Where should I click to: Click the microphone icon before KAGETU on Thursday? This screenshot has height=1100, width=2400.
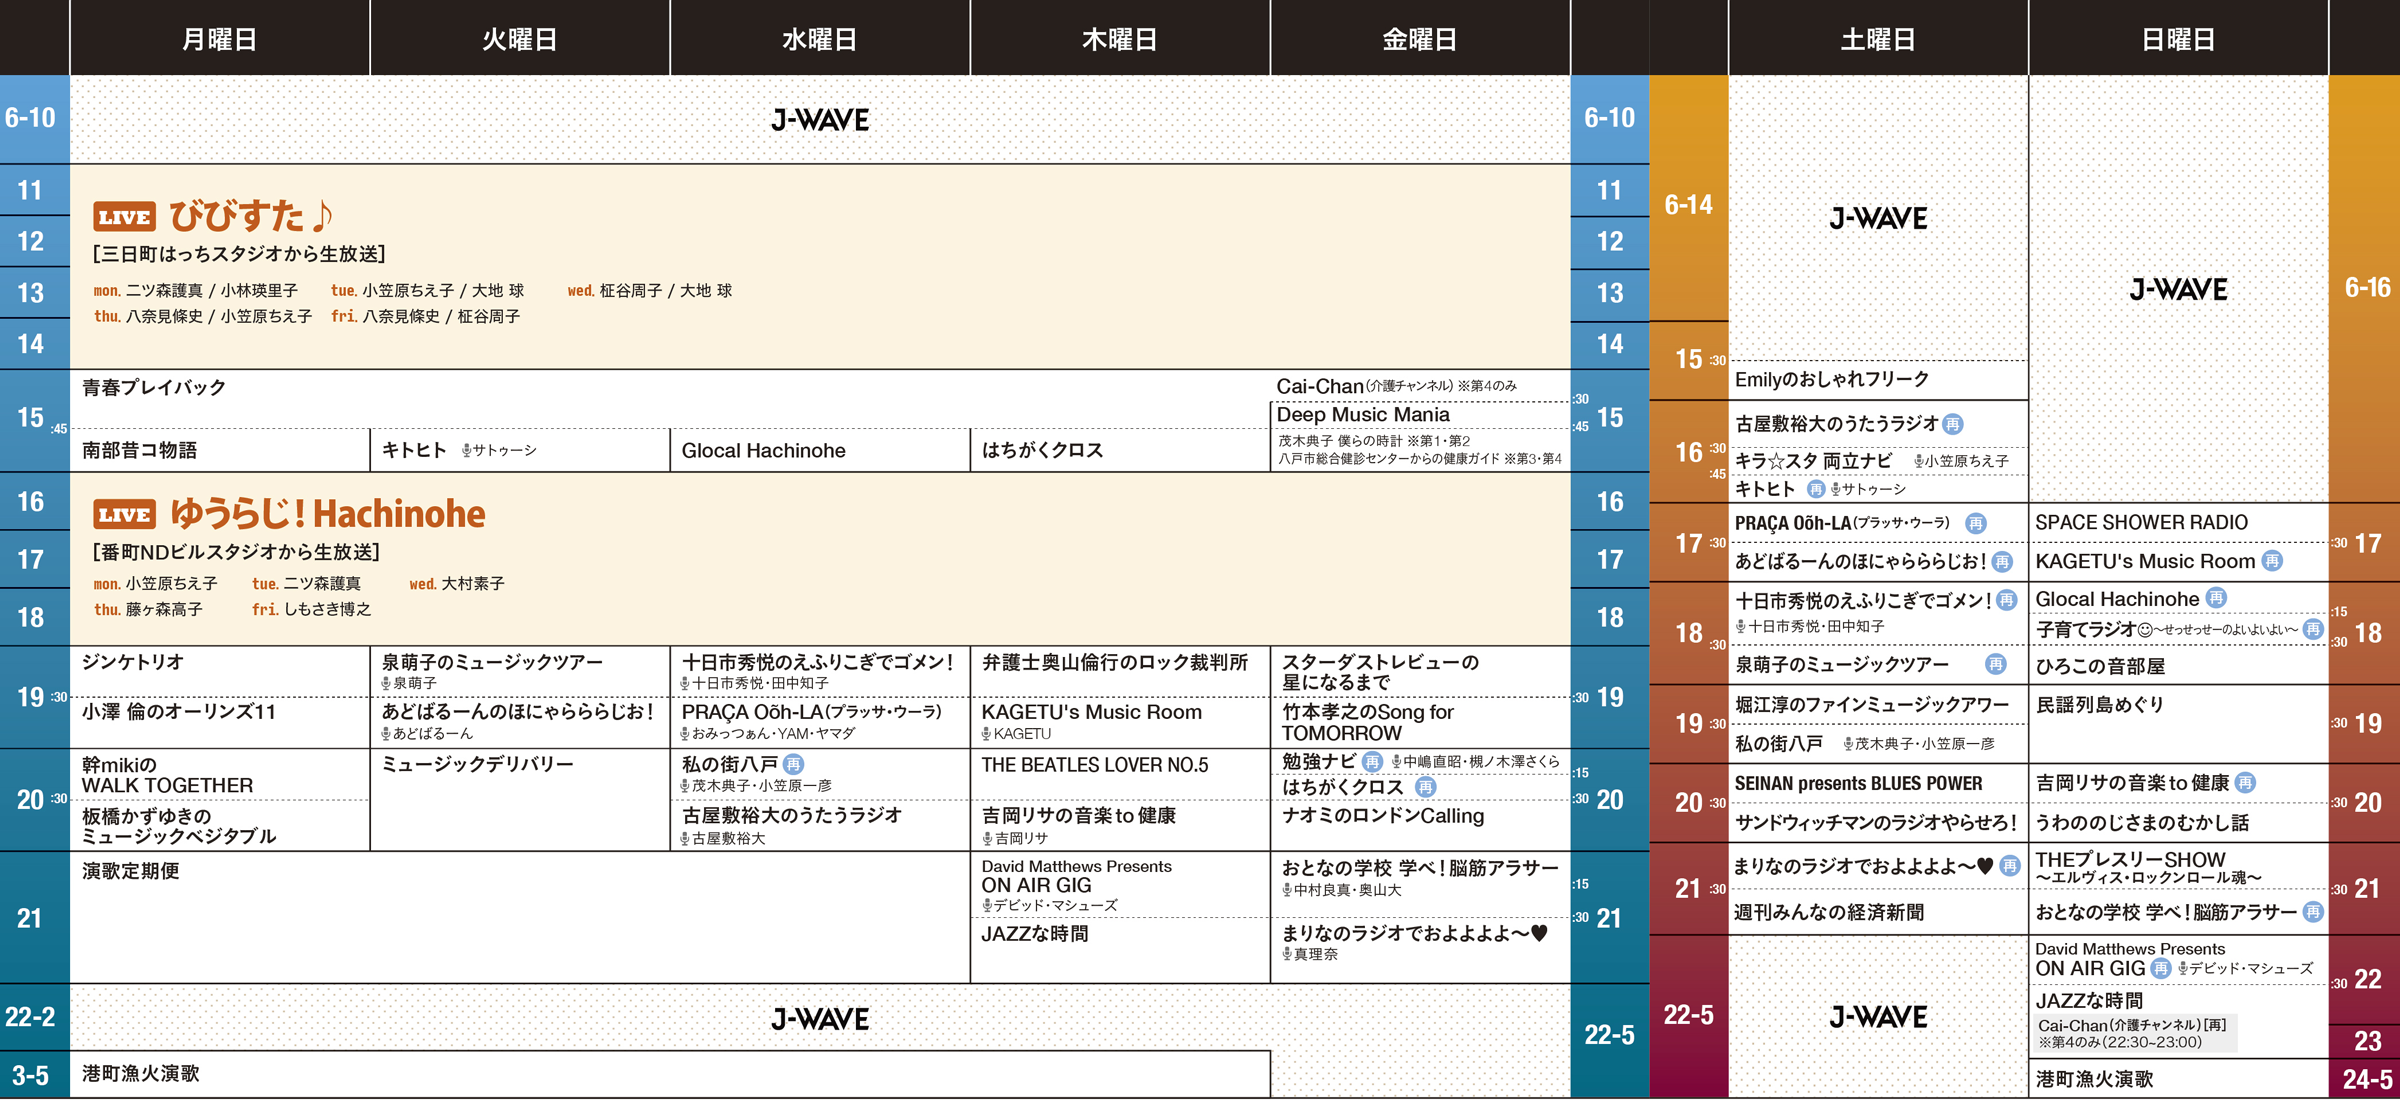click(986, 734)
